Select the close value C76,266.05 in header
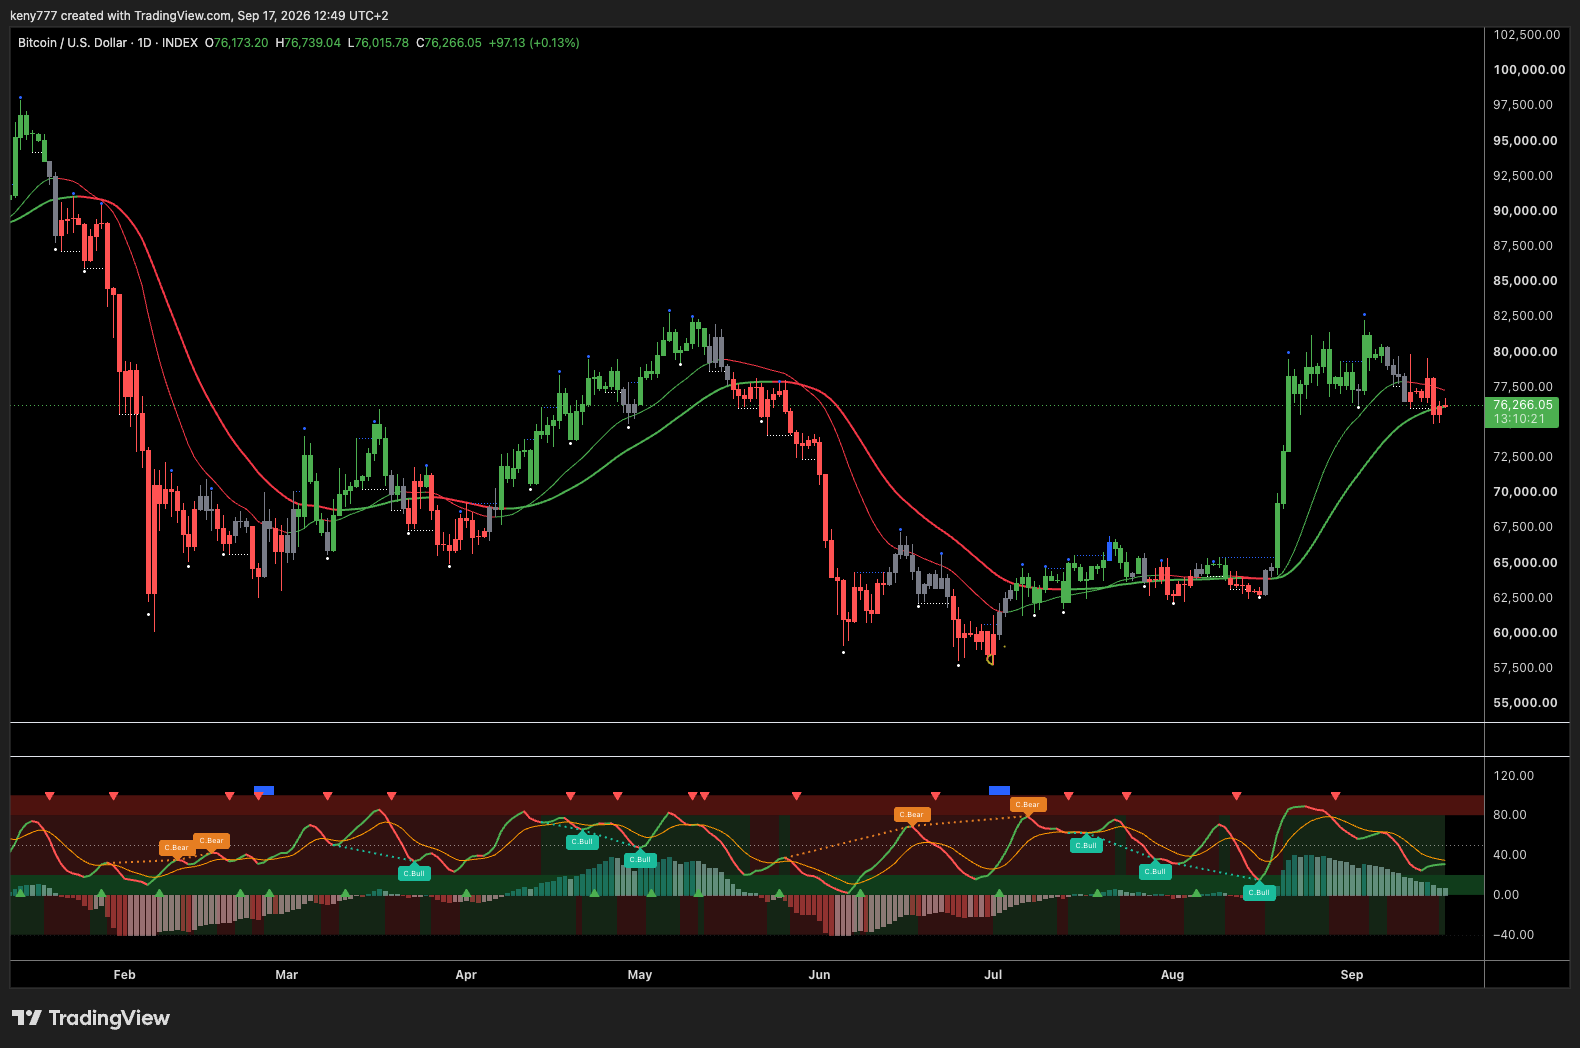 point(449,43)
